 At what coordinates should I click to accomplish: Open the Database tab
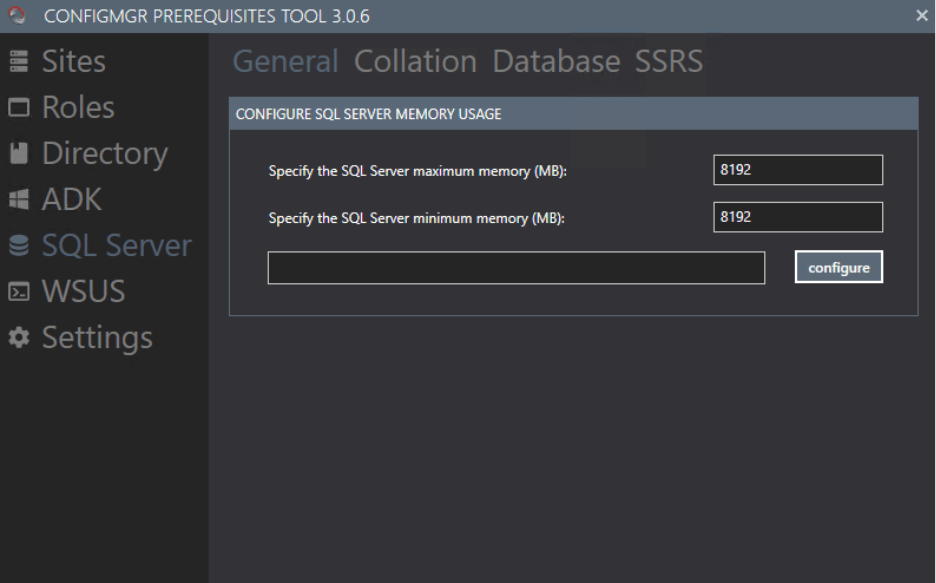[556, 61]
